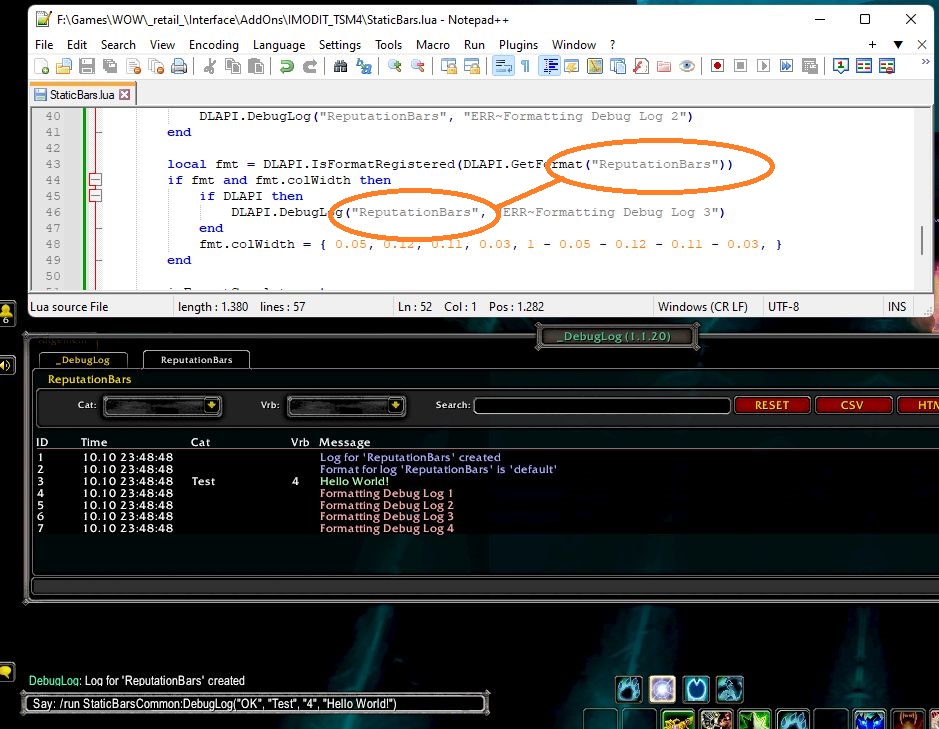Click the Playback macro icon
This screenshot has height=729, width=939.
click(x=764, y=66)
